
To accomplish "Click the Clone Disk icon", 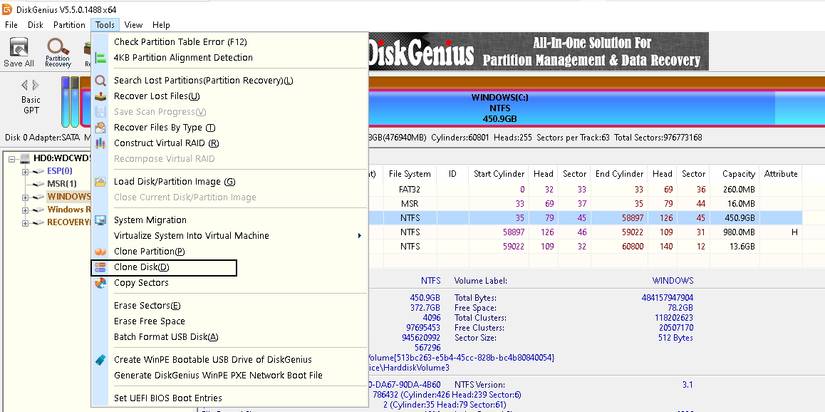I will point(100,267).
